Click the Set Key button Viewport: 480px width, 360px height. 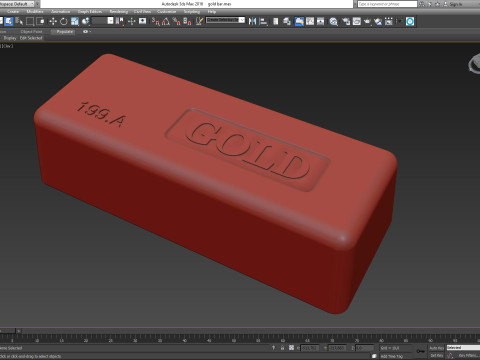(x=436, y=356)
